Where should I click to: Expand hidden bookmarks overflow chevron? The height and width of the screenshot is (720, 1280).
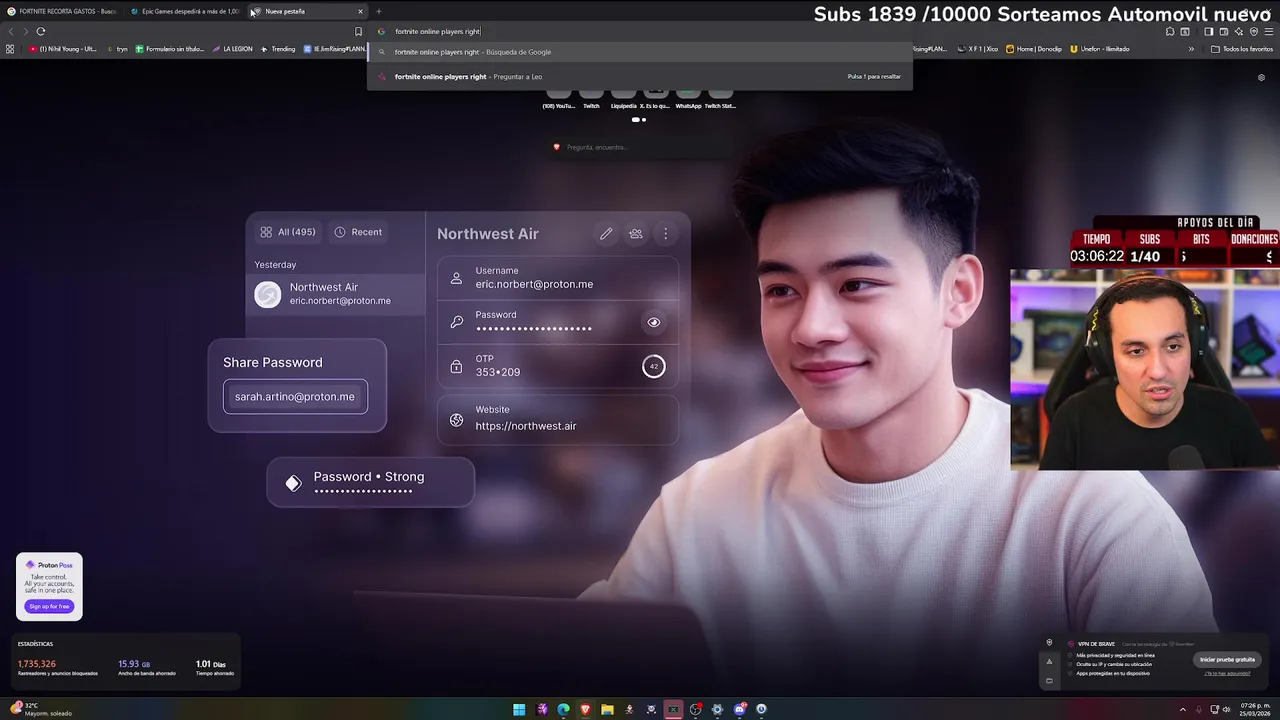coord(1191,48)
